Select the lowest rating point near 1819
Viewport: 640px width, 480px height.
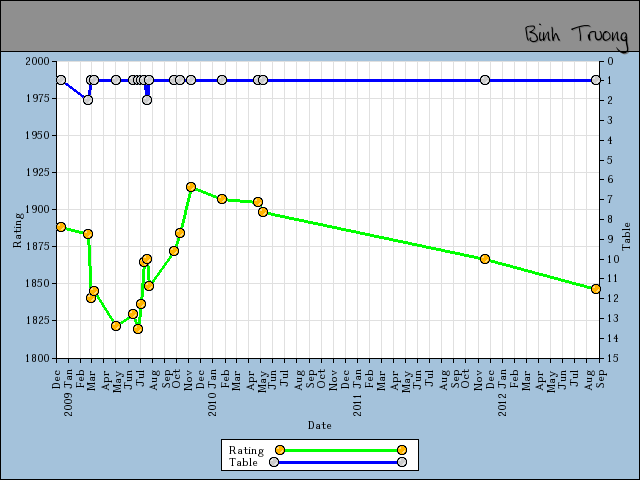point(138,329)
